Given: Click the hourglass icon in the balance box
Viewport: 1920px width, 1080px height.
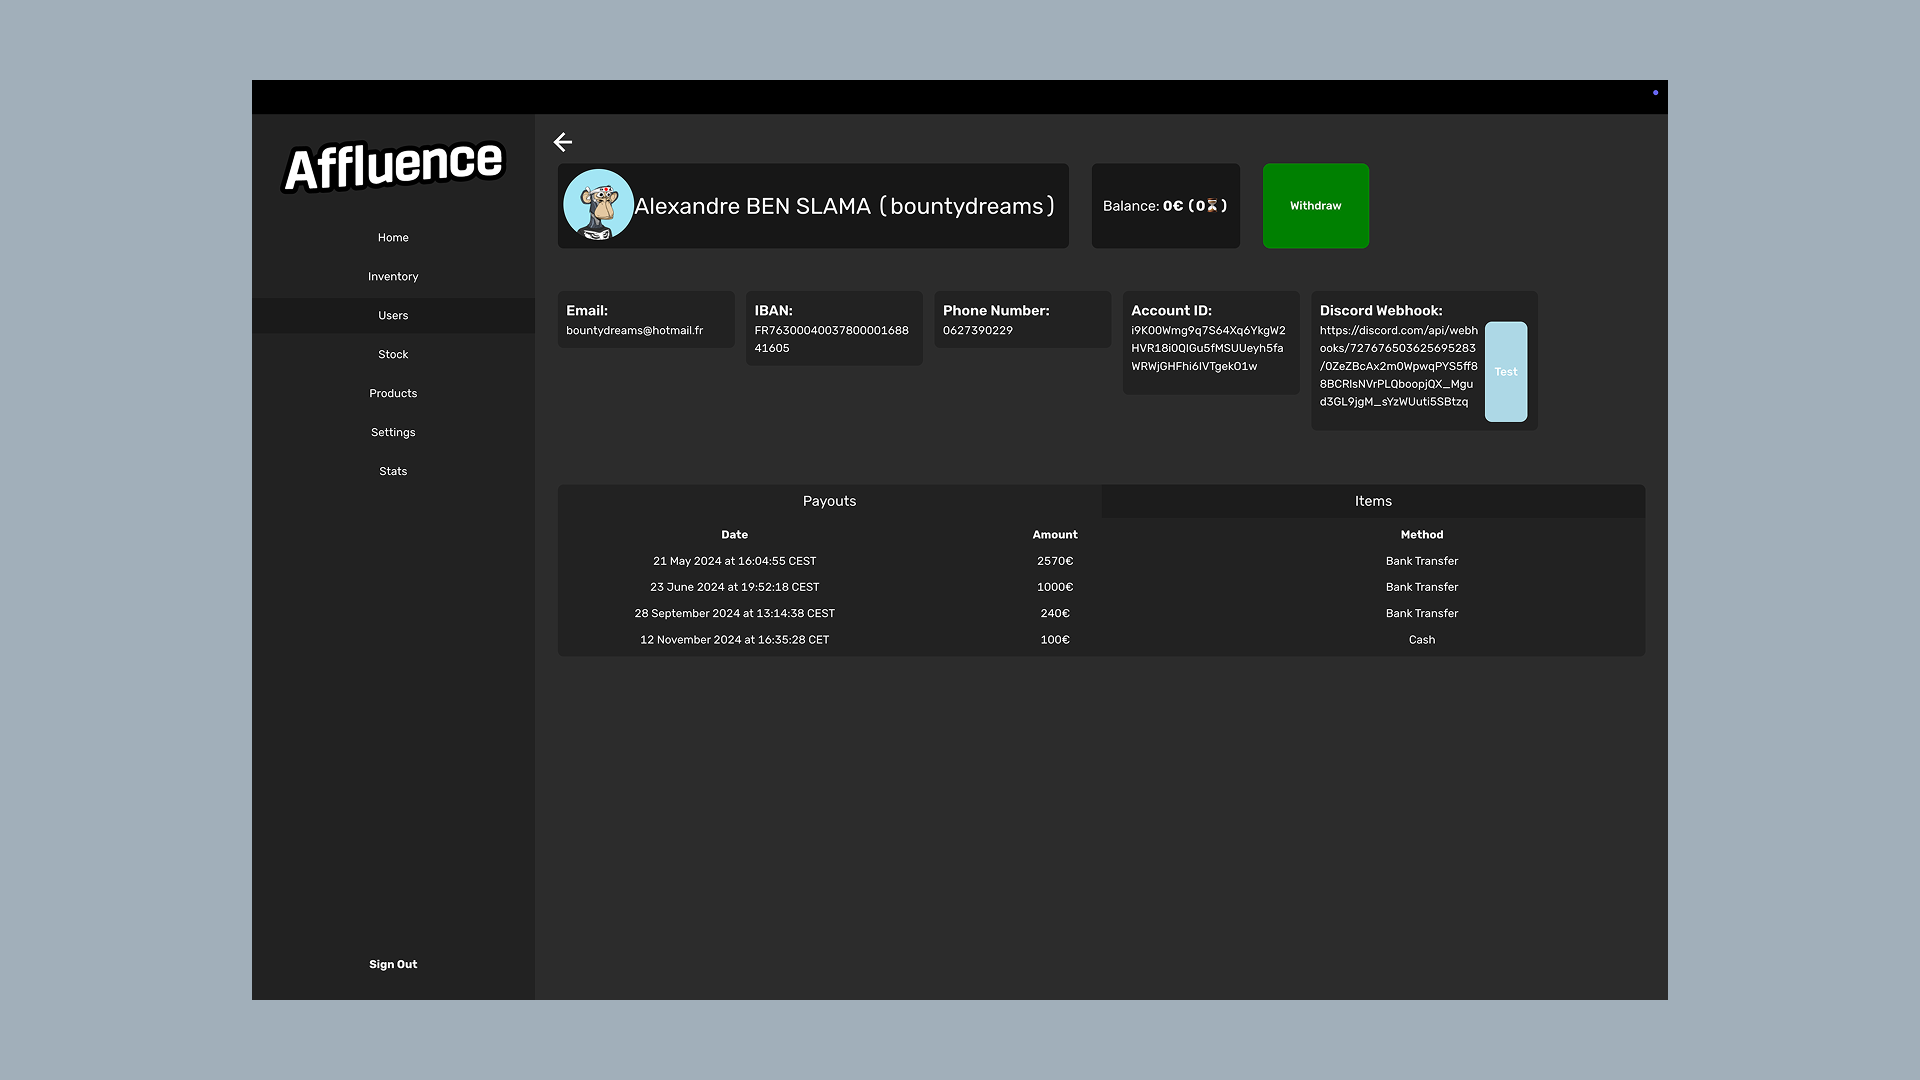Looking at the screenshot, I should pyautogui.click(x=1212, y=206).
